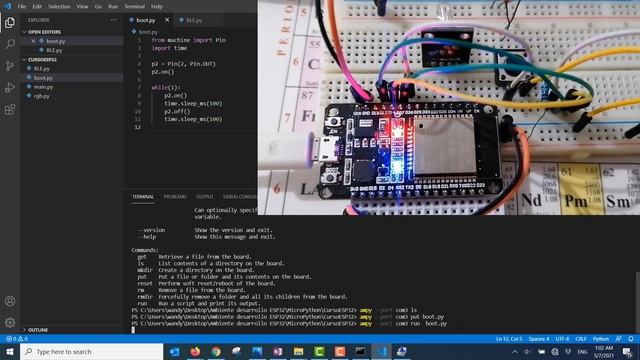
Task: Open green Camtasia icon in taskbar
Action: point(319,351)
